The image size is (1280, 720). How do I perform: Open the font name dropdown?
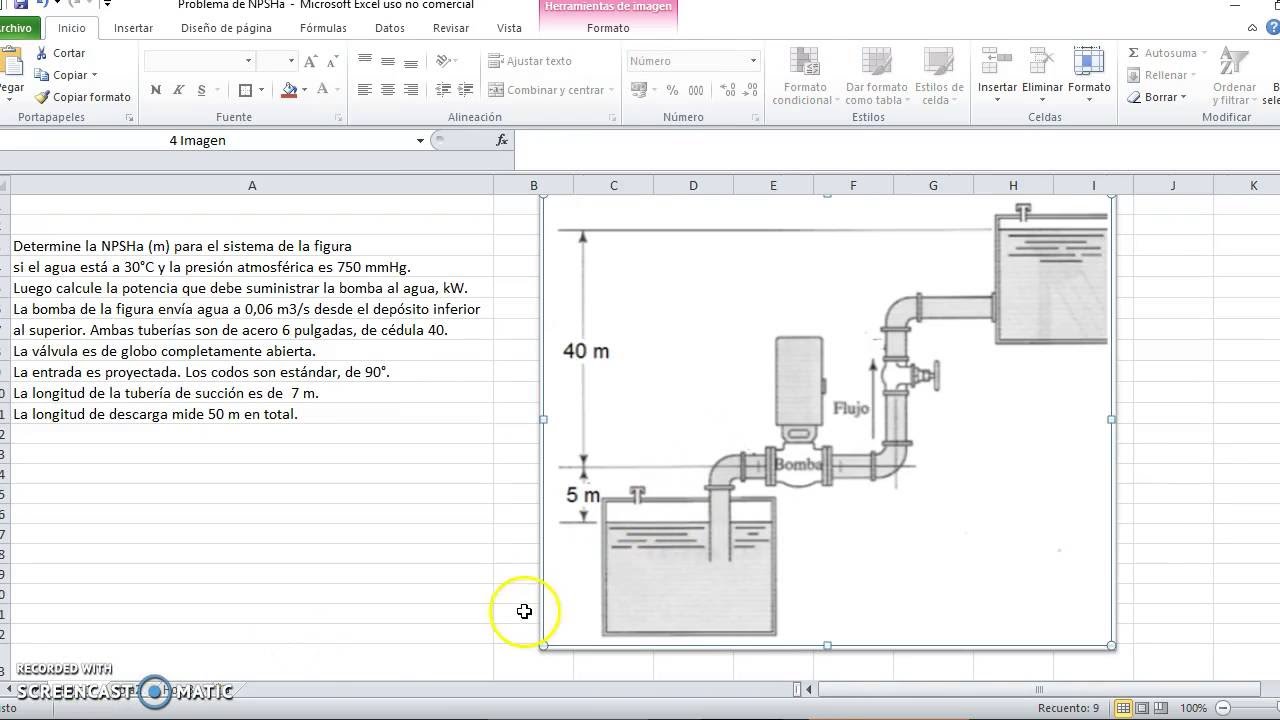coord(249,61)
